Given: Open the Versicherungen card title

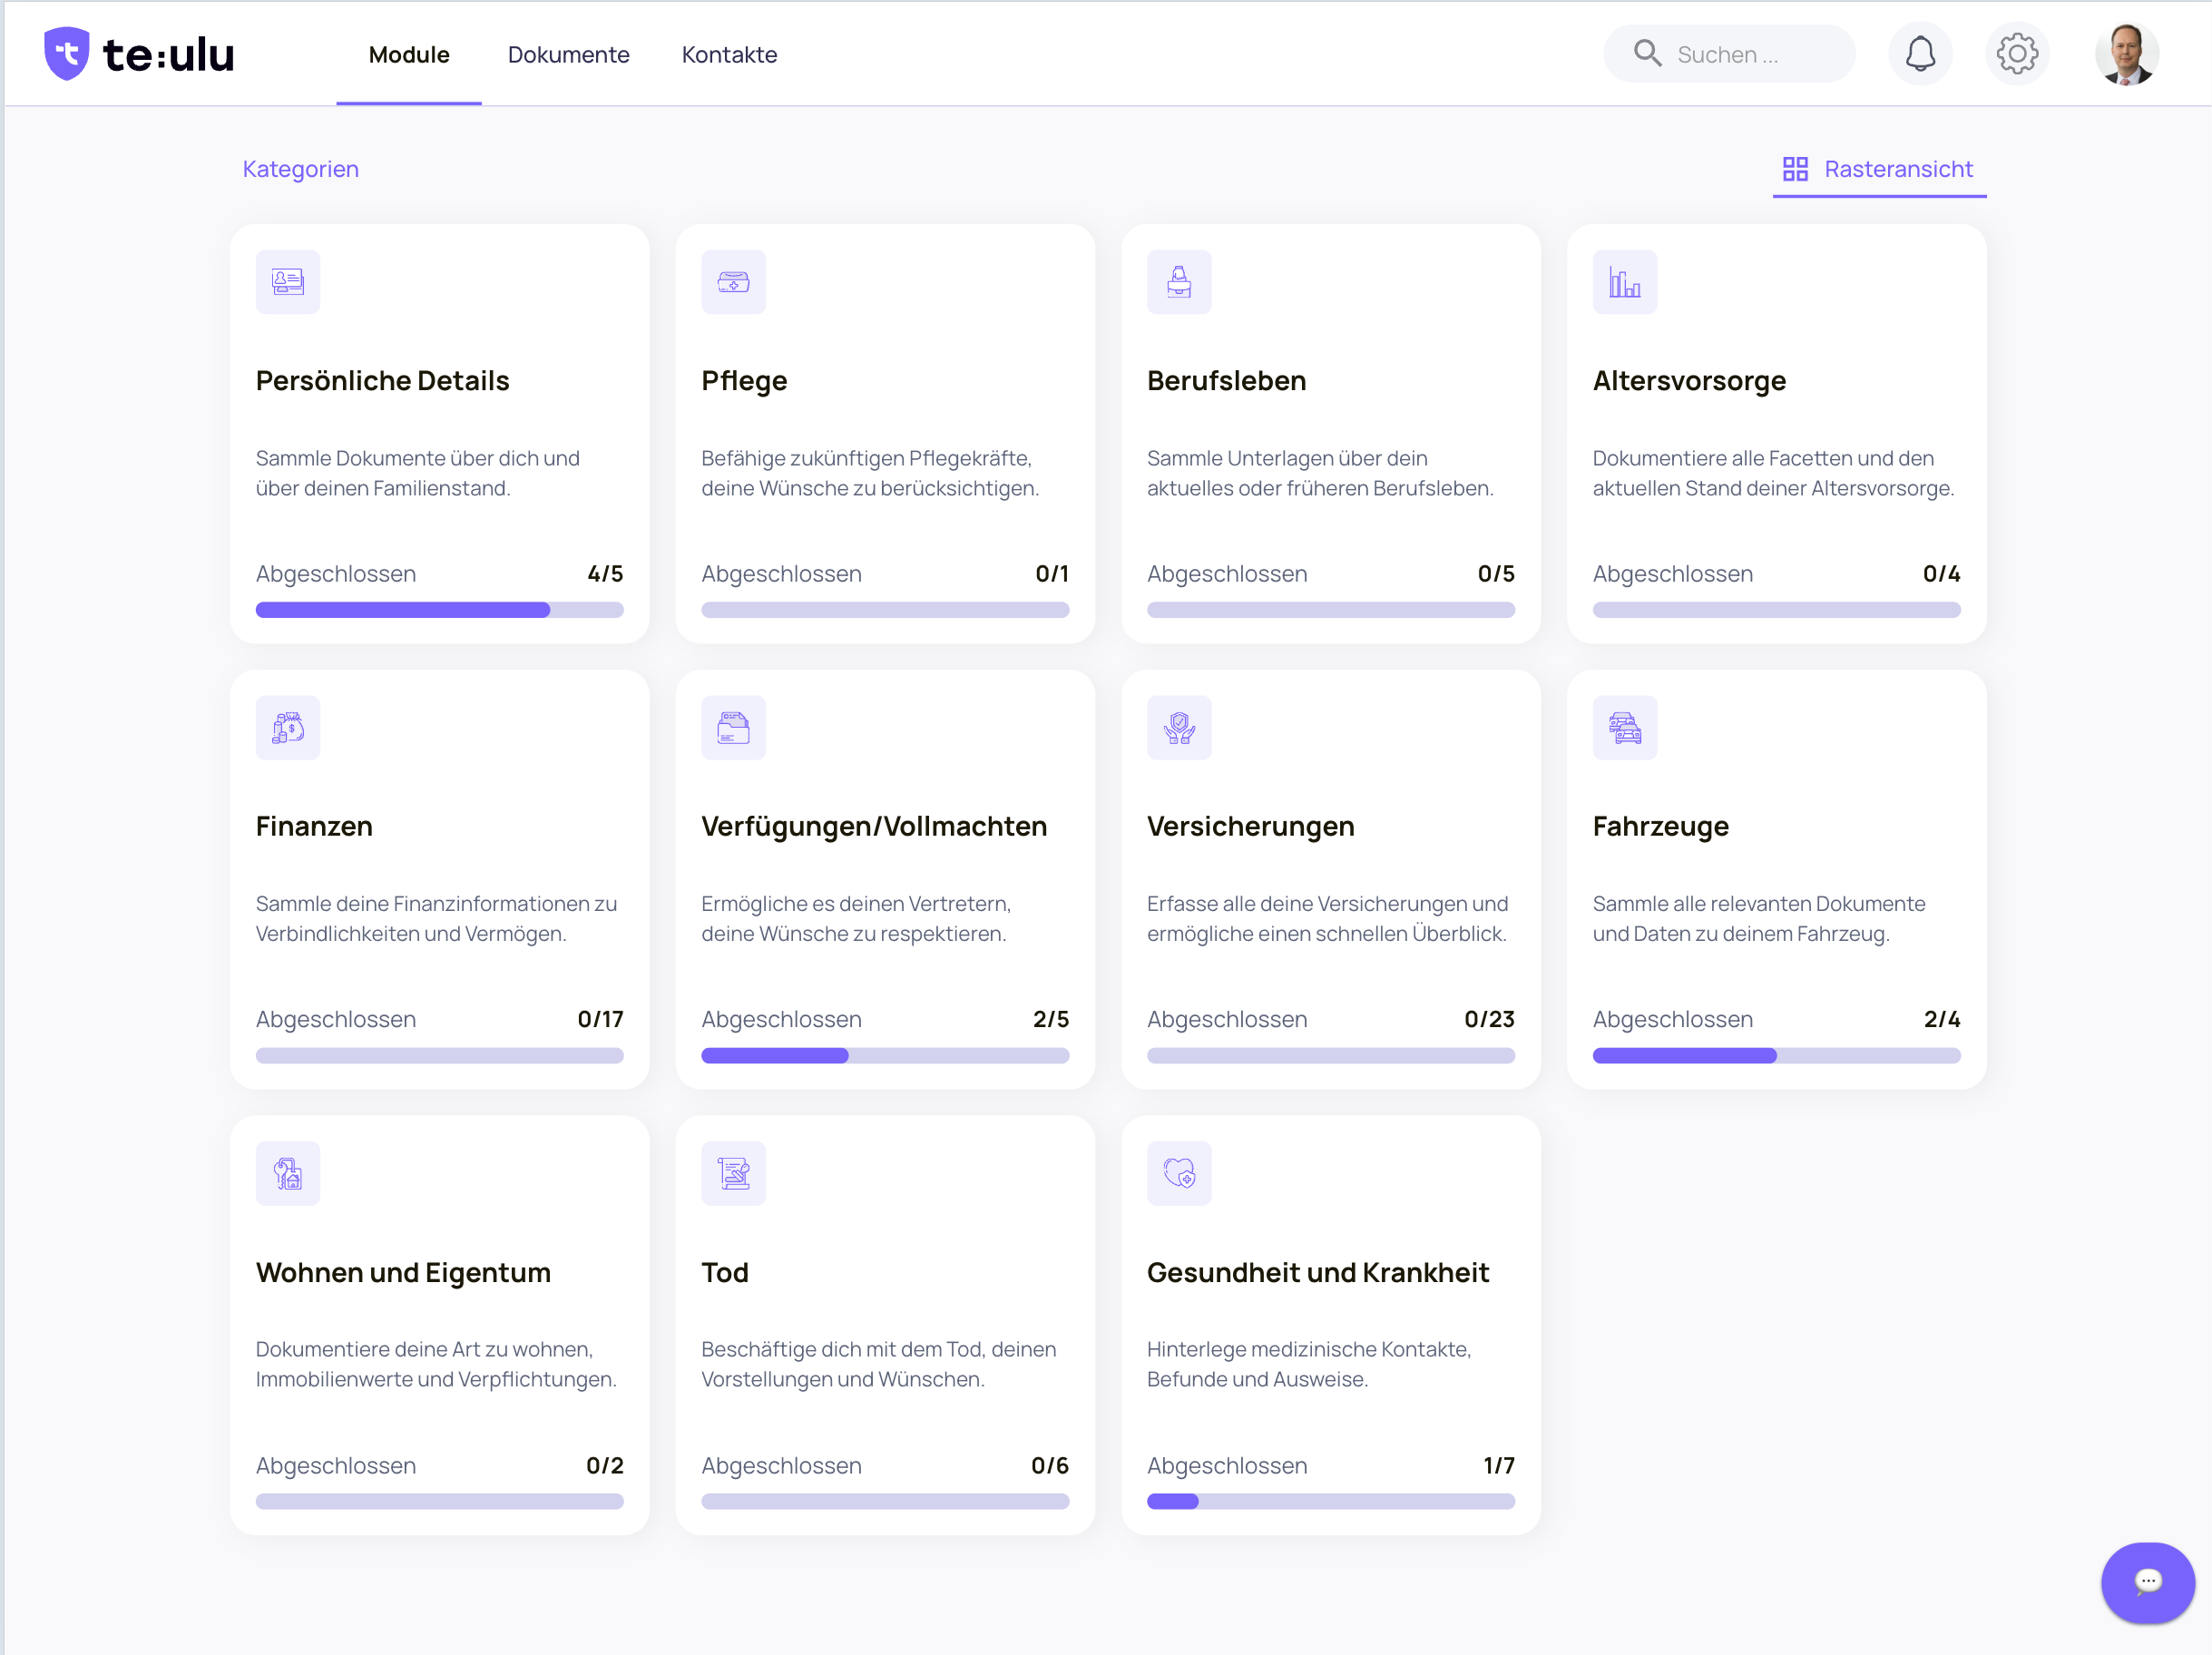Looking at the screenshot, I should click(x=1250, y=826).
